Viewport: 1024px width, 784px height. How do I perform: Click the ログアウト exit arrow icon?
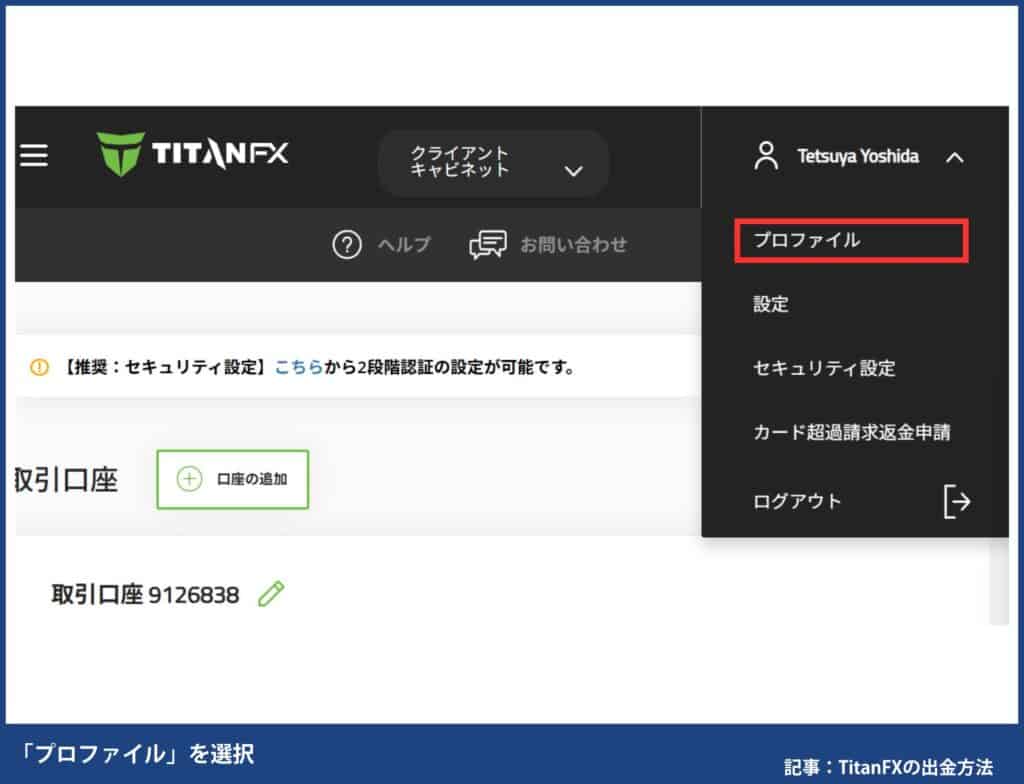point(957,502)
